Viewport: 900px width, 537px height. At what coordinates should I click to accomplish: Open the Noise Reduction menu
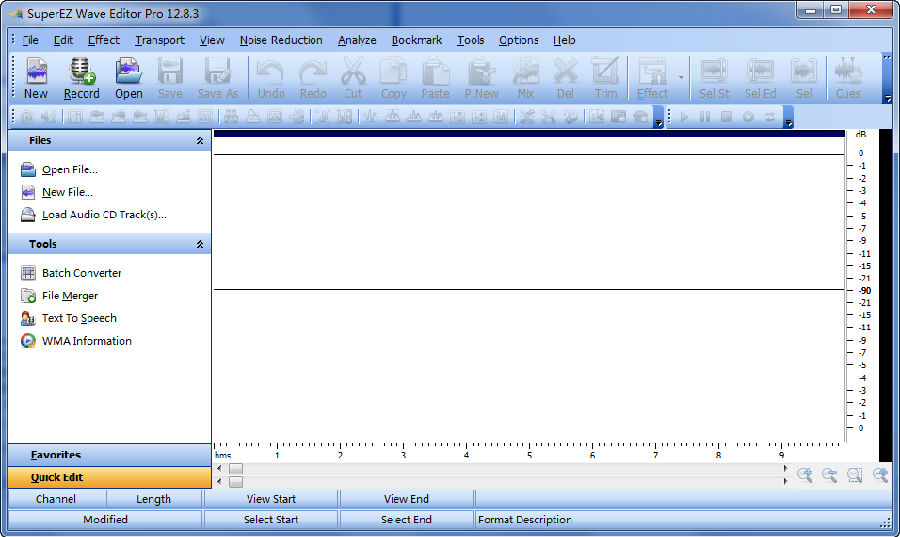(x=281, y=40)
